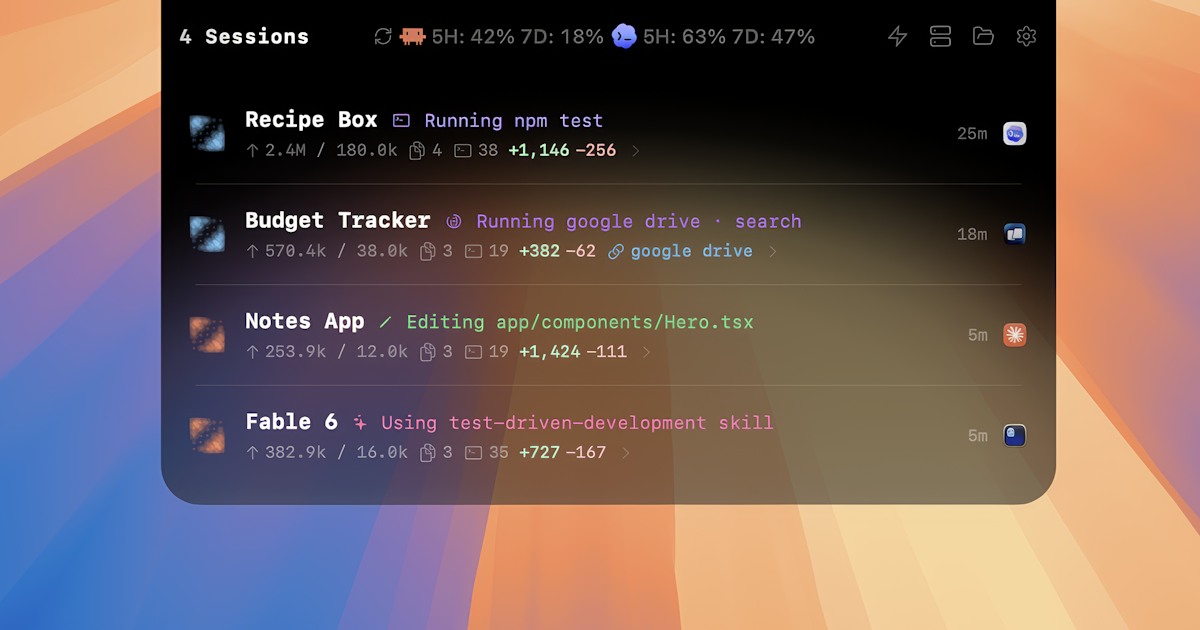Click the -167 deletions count

tap(586, 453)
